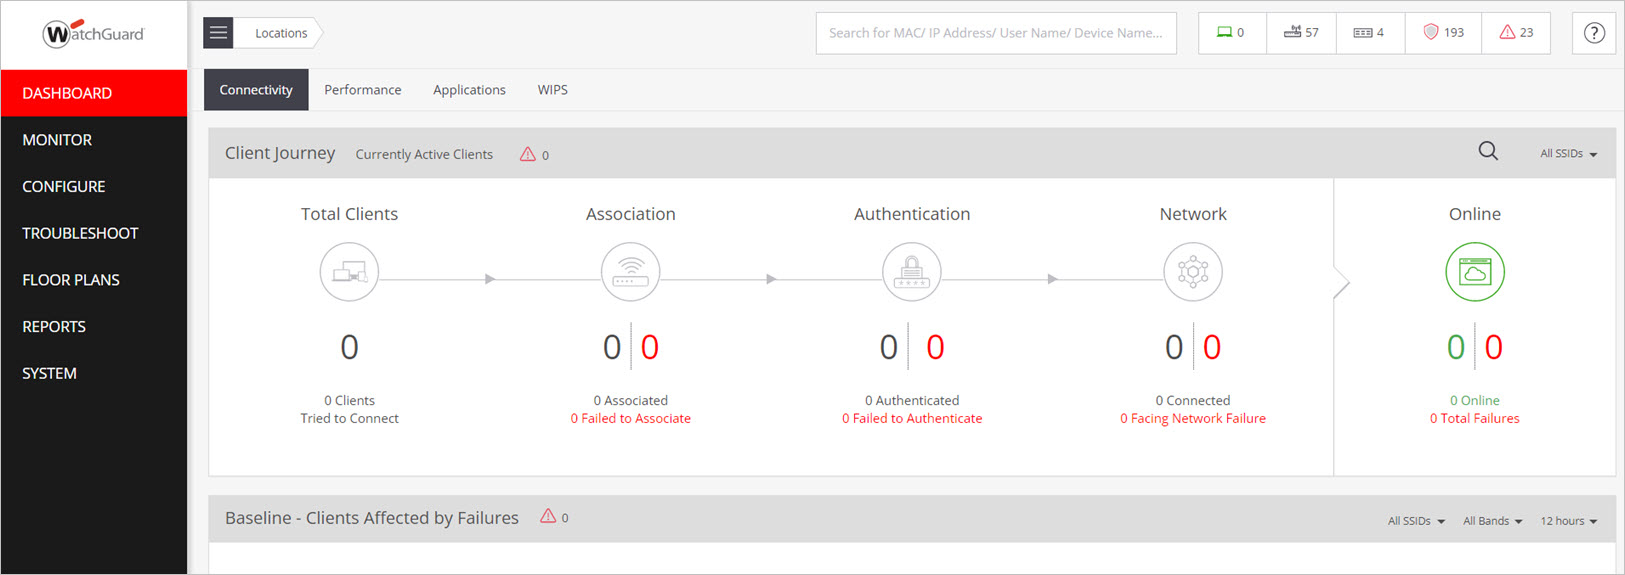The width and height of the screenshot is (1625, 575).
Task: Click the search magnifier in Client Journey
Action: 1488,151
